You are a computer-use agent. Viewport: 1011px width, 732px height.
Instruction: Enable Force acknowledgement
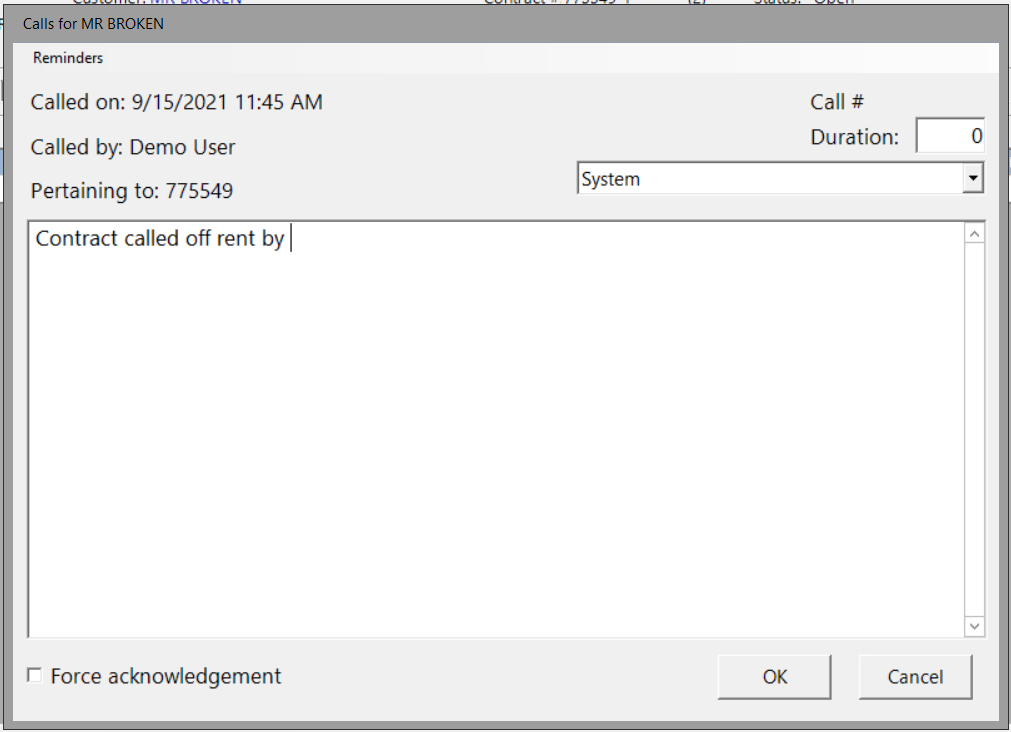point(34,675)
